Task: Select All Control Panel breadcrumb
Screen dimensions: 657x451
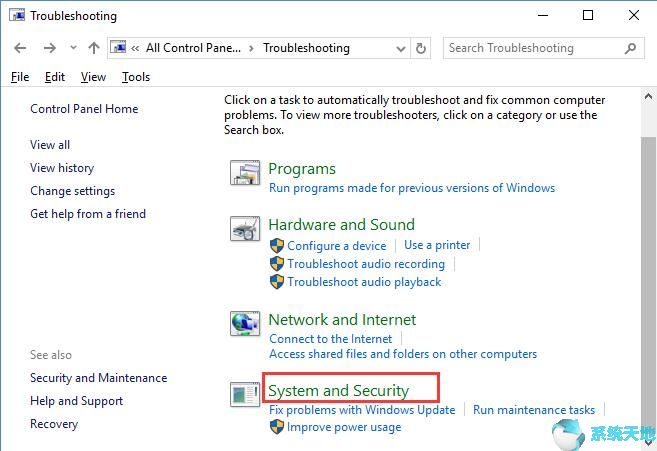Action: click(193, 48)
